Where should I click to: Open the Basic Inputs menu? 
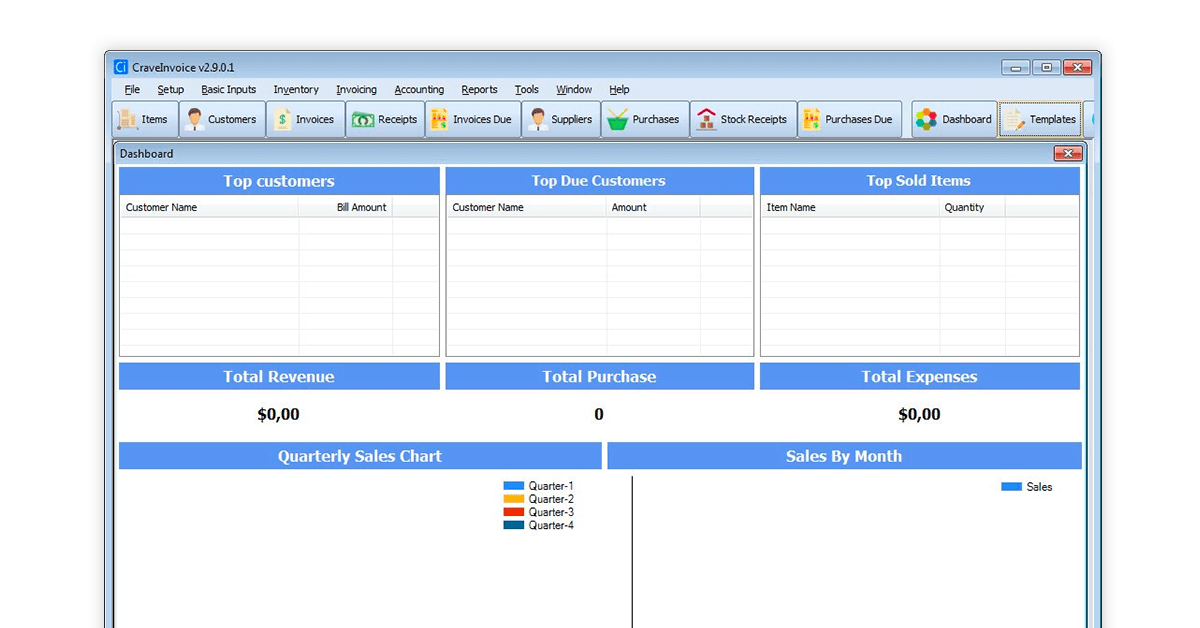[x=229, y=90]
